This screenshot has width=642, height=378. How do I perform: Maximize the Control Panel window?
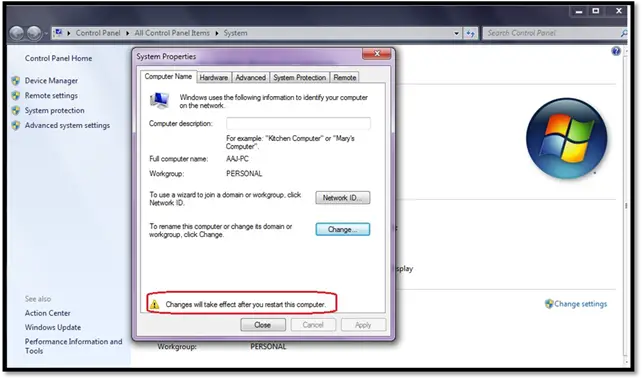(x=596, y=11)
